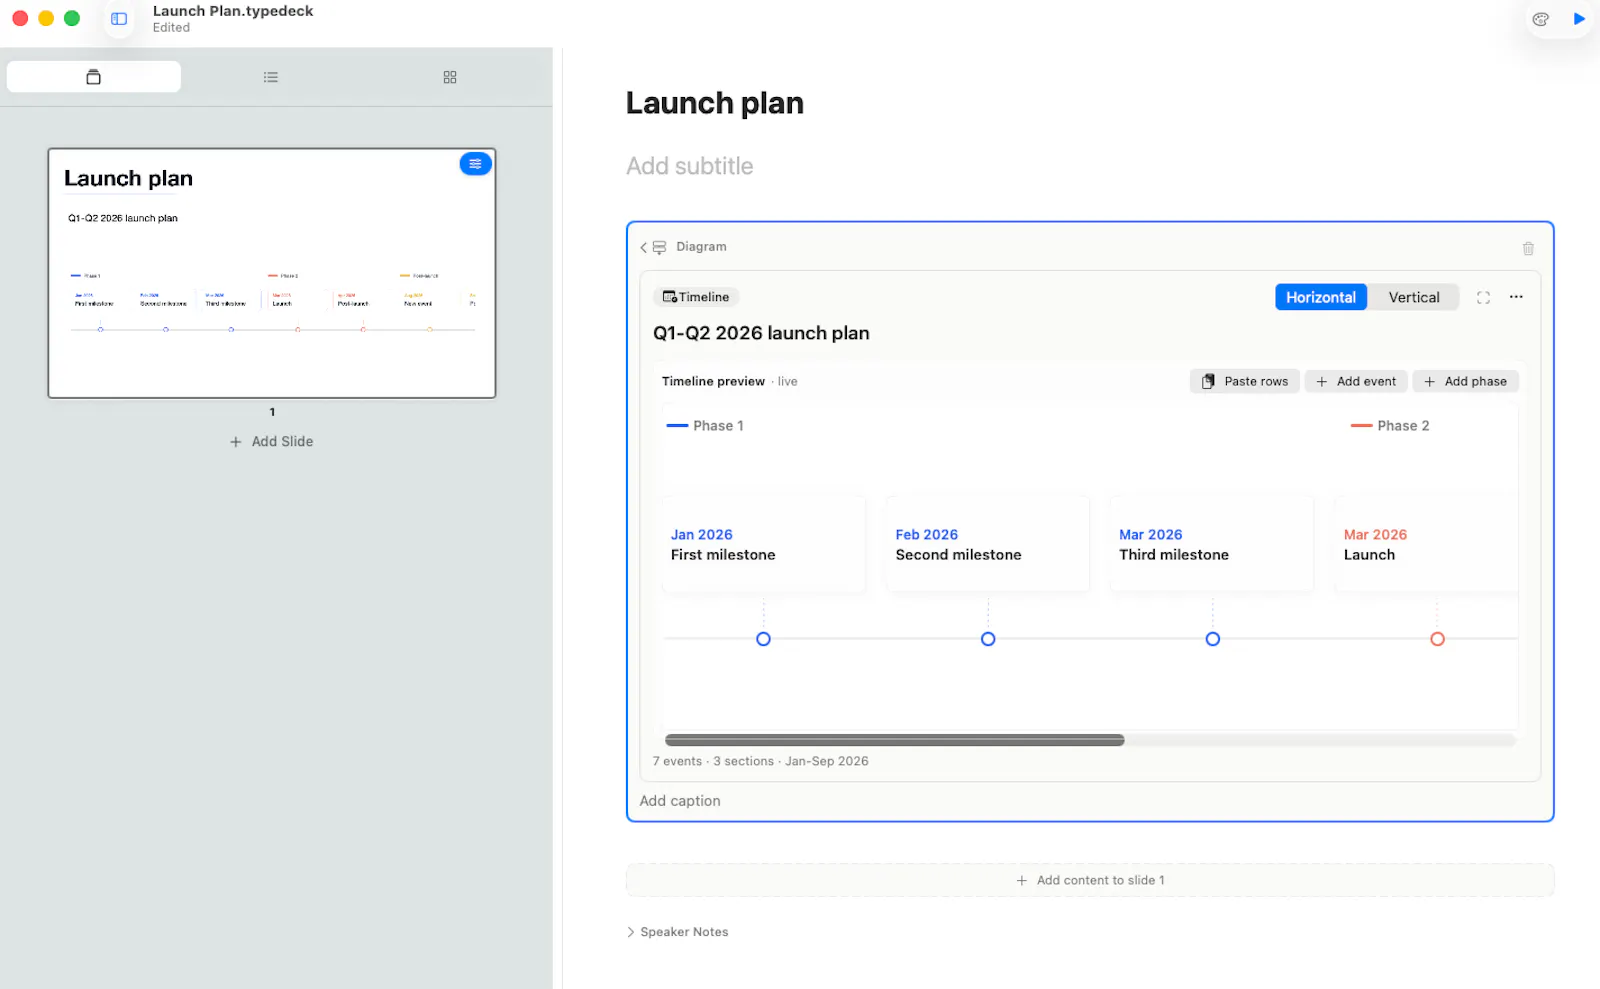Add a new slide
This screenshot has height=989, width=1600.
point(272,441)
